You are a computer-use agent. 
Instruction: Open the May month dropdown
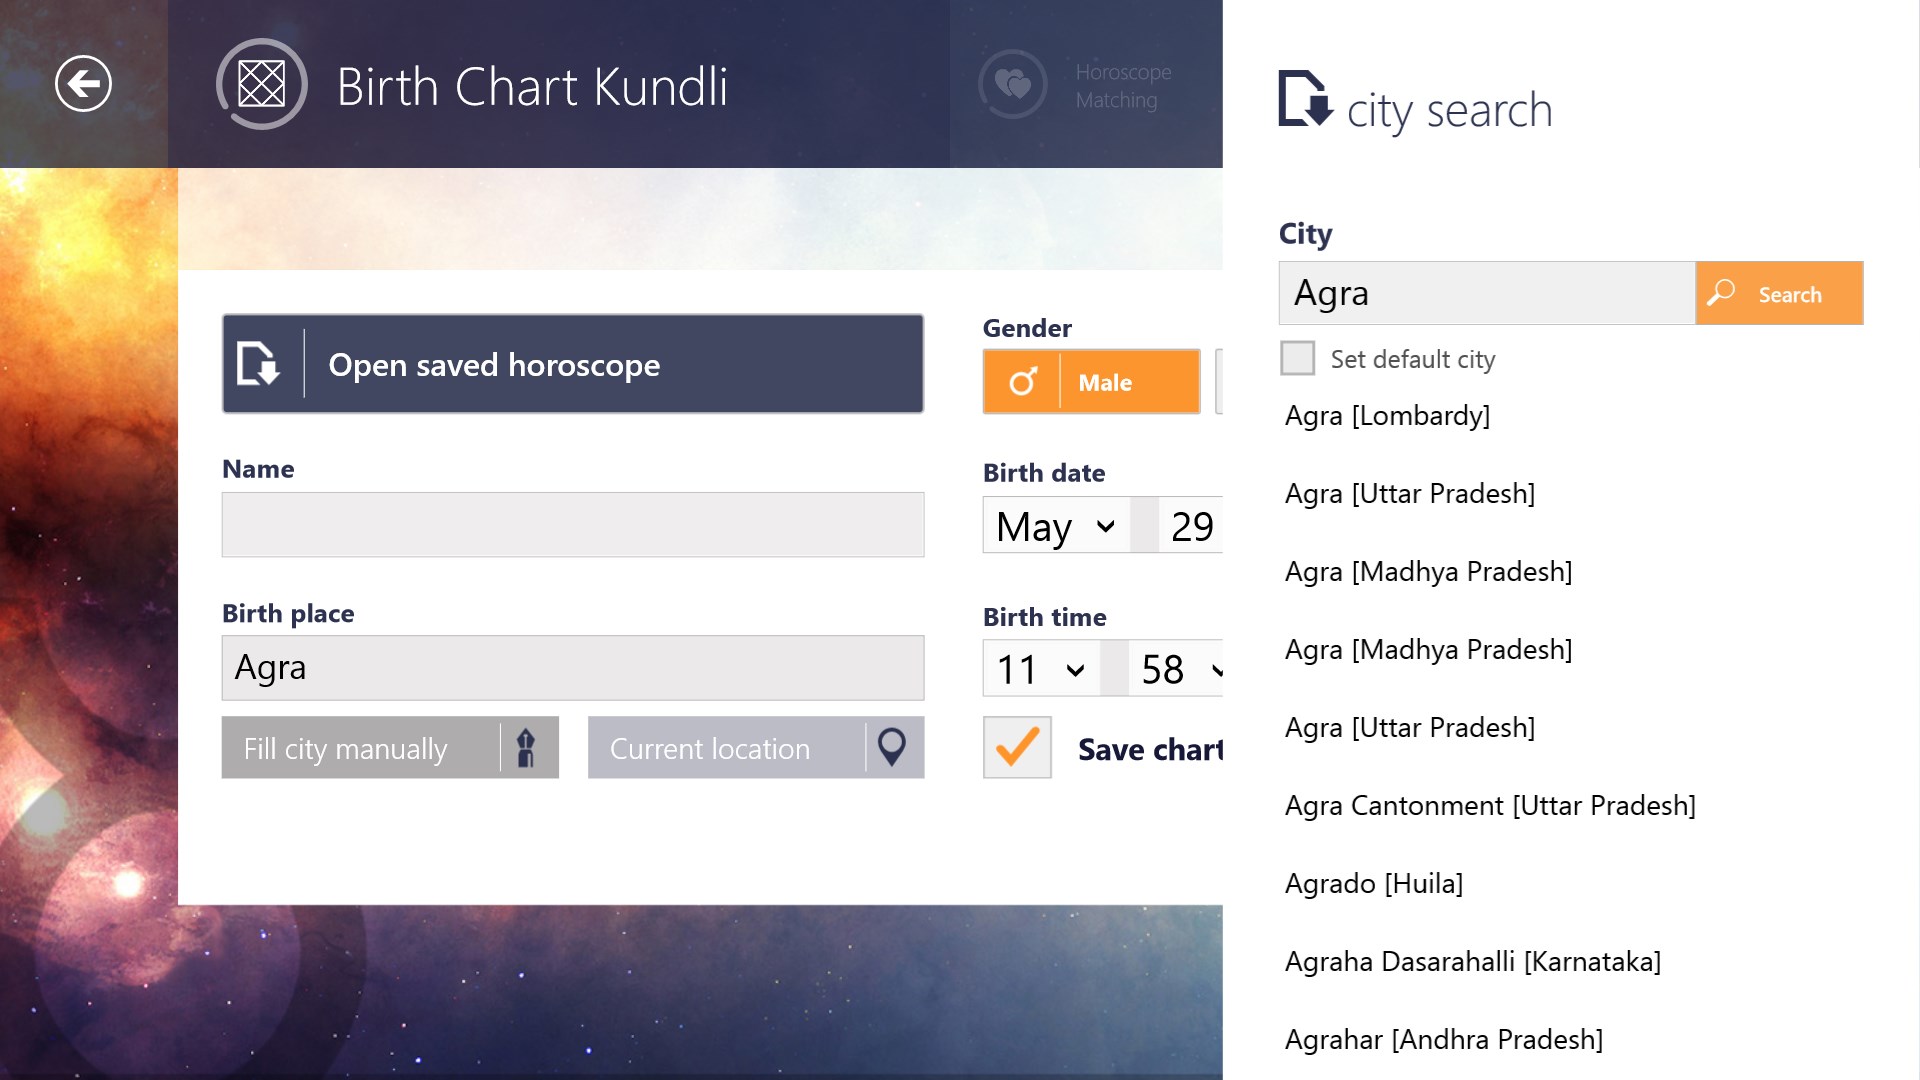1057,526
